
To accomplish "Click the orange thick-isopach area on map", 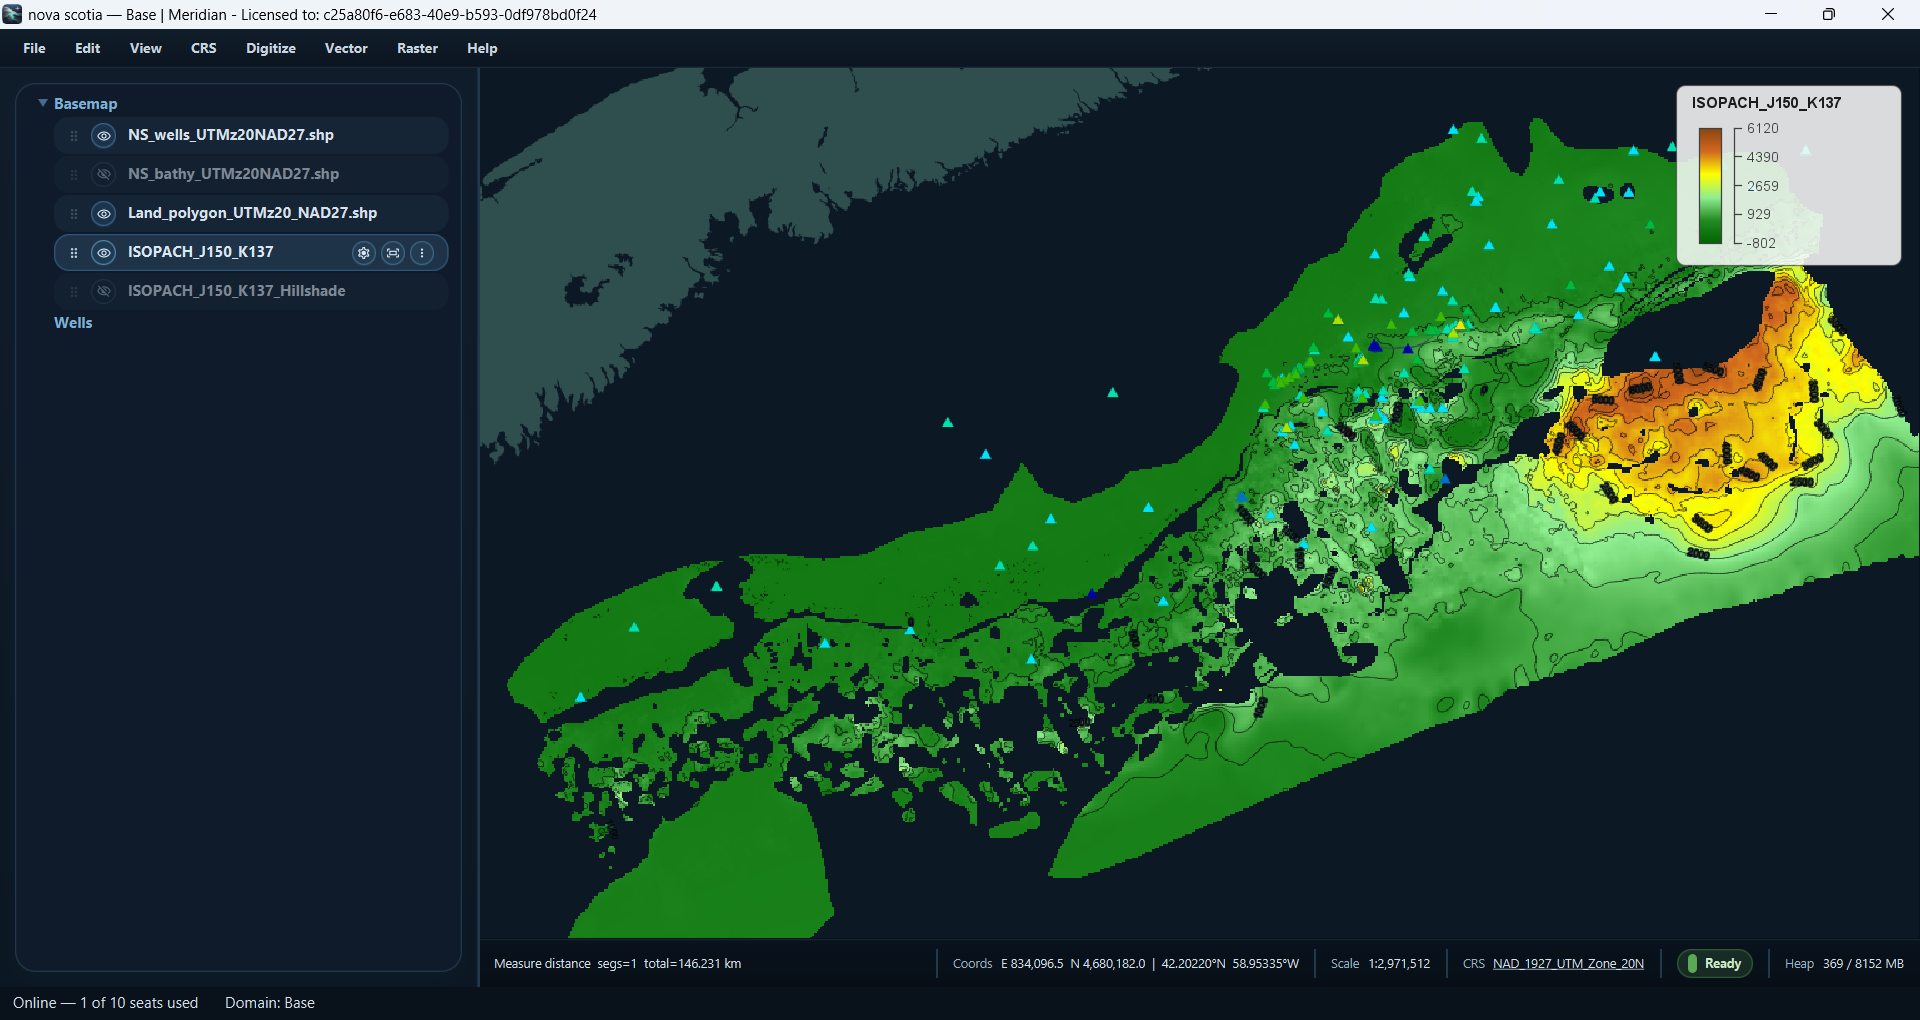I will tap(1690, 420).
